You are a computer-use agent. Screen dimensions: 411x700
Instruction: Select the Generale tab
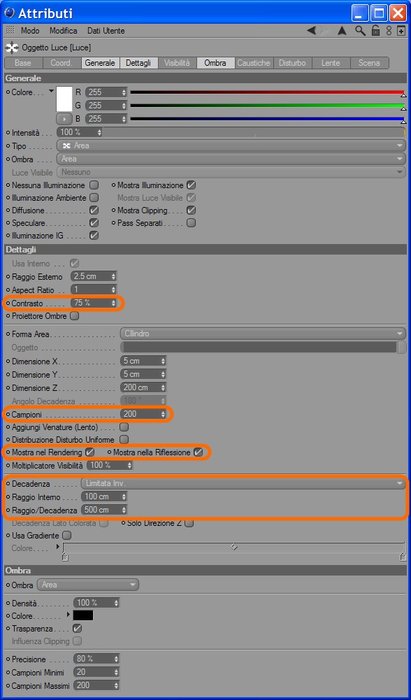[100, 63]
